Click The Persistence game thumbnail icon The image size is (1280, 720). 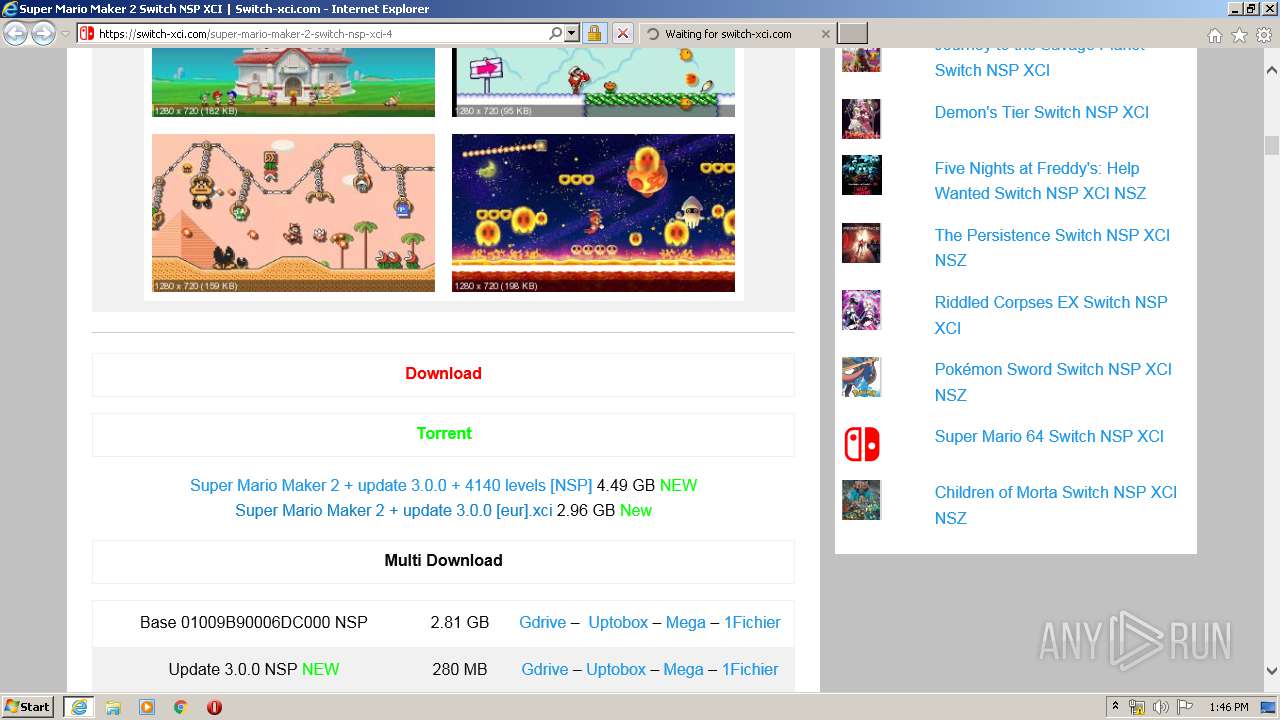click(861, 243)
